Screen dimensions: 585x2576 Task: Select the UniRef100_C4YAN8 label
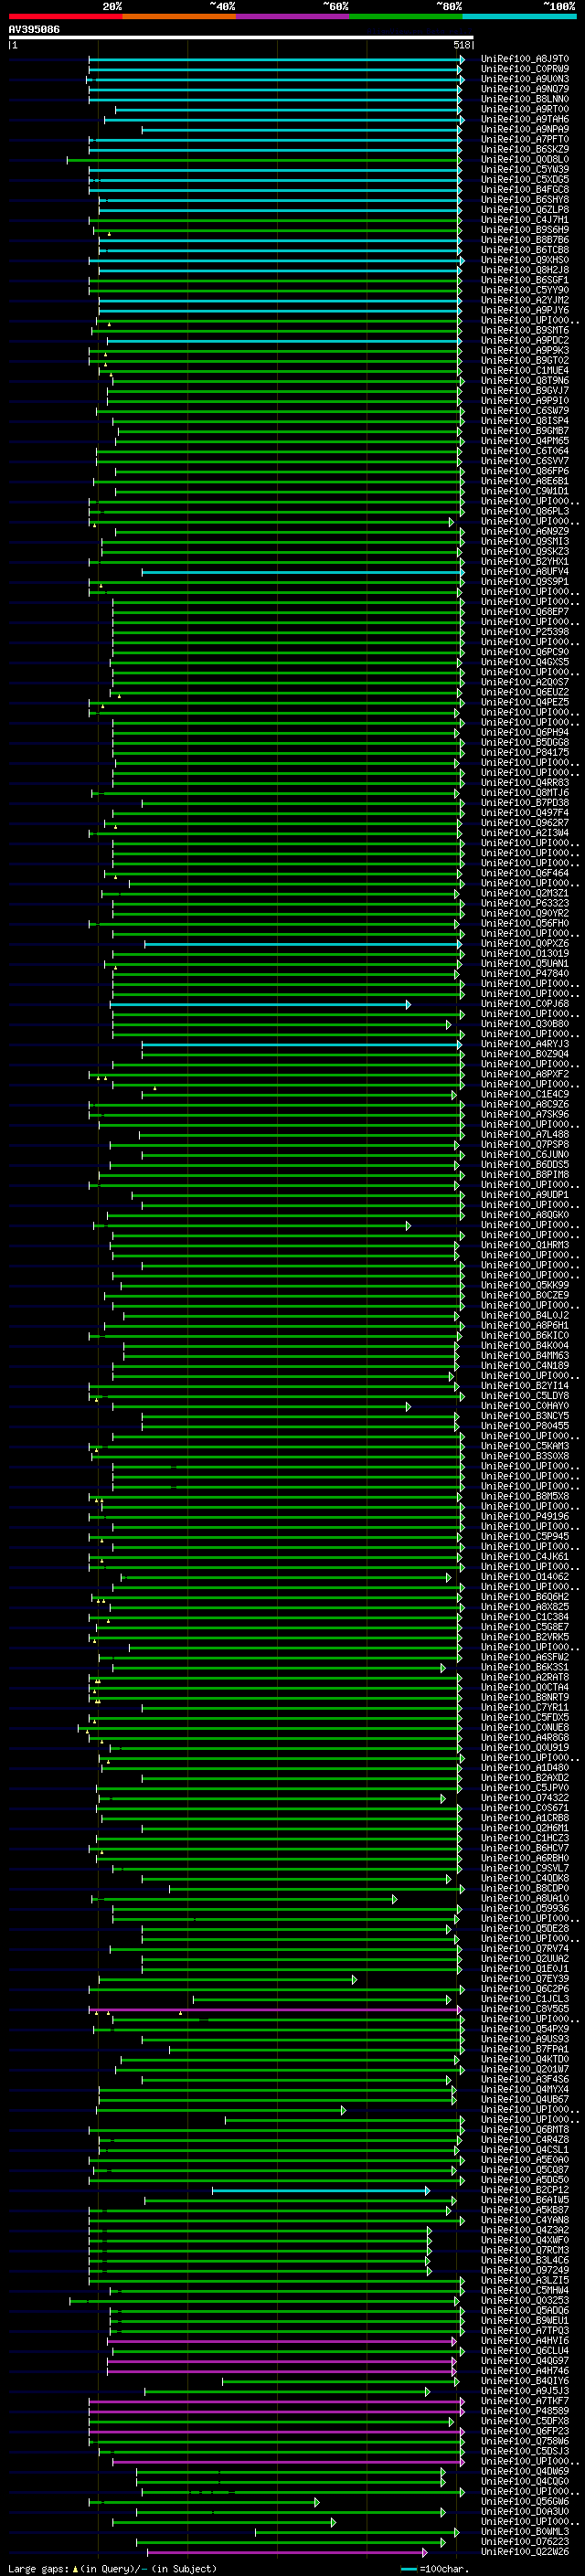click(524, 2221)
